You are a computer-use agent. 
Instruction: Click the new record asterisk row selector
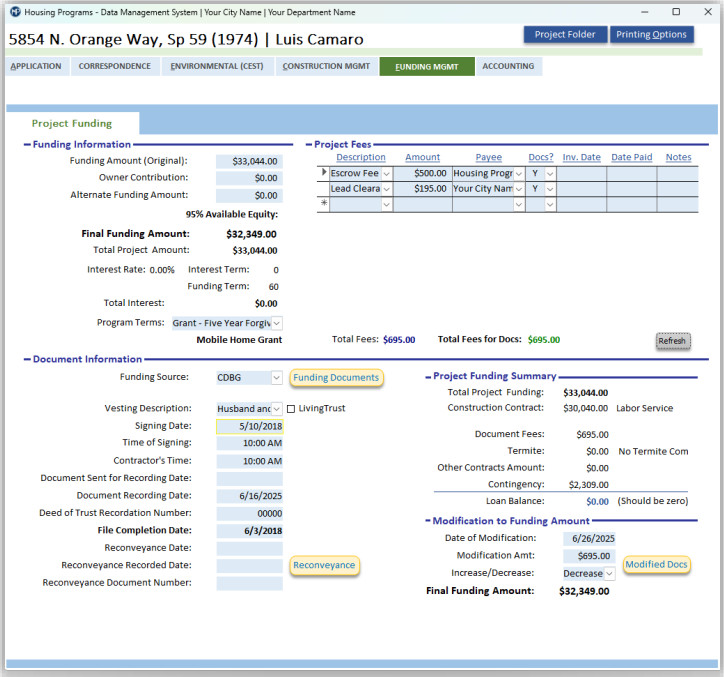(323, 204)
